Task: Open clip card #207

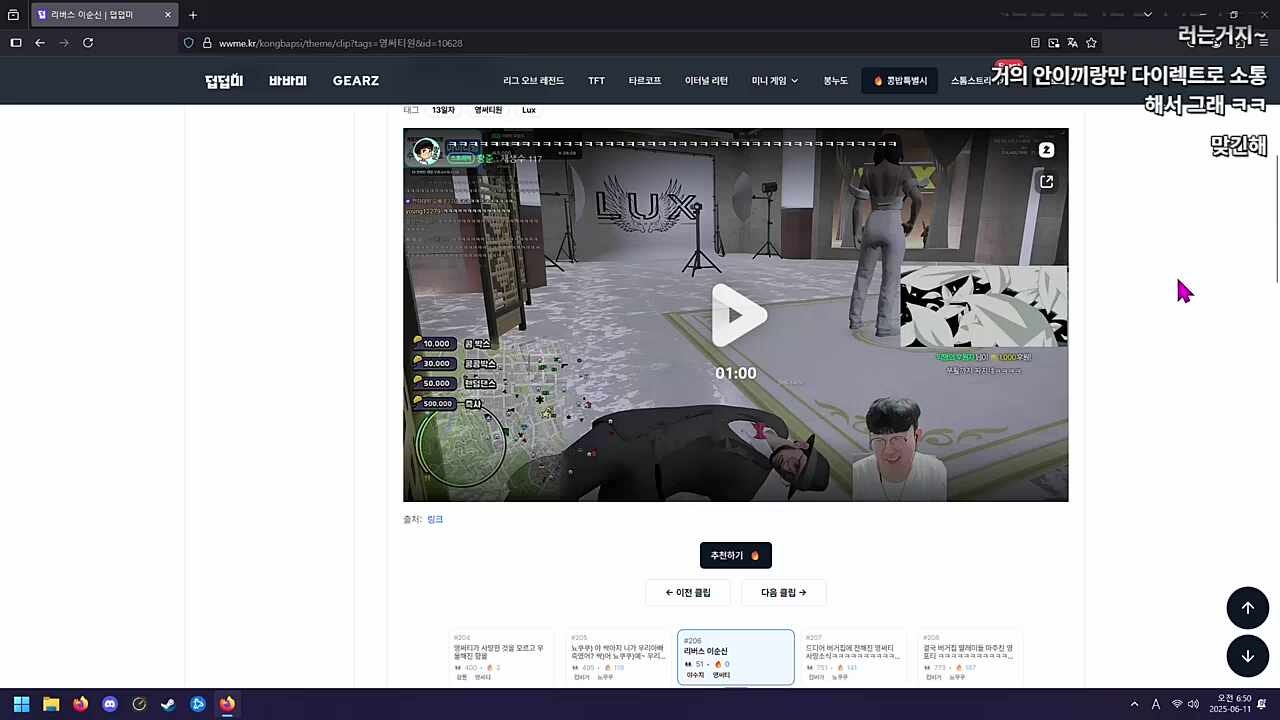Action: tap(854, 657)
